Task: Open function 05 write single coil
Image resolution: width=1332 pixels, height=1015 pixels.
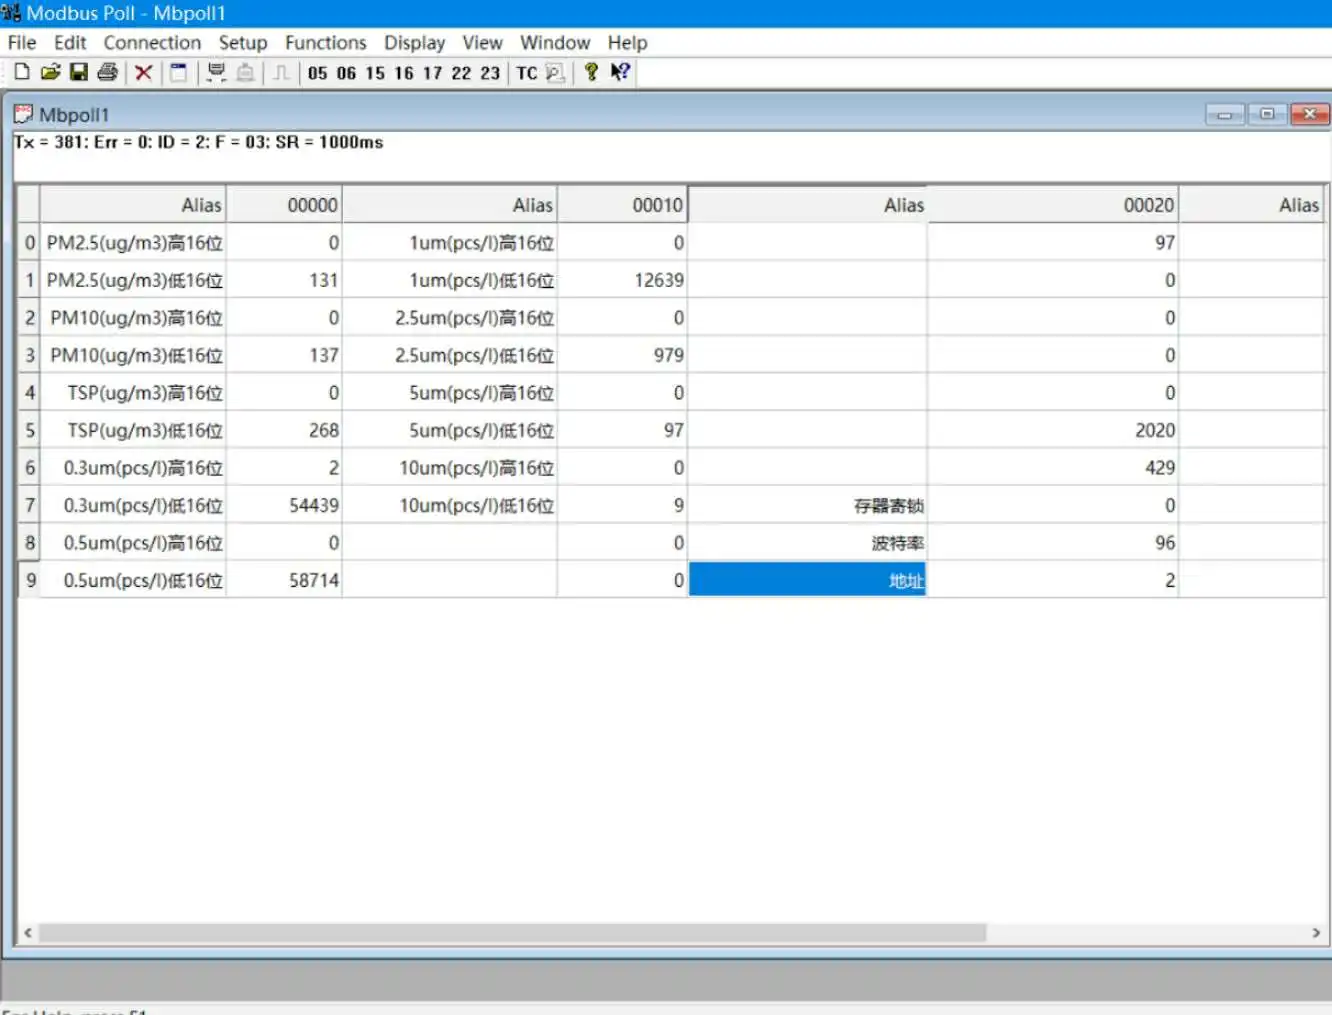Action: (318, 73)
